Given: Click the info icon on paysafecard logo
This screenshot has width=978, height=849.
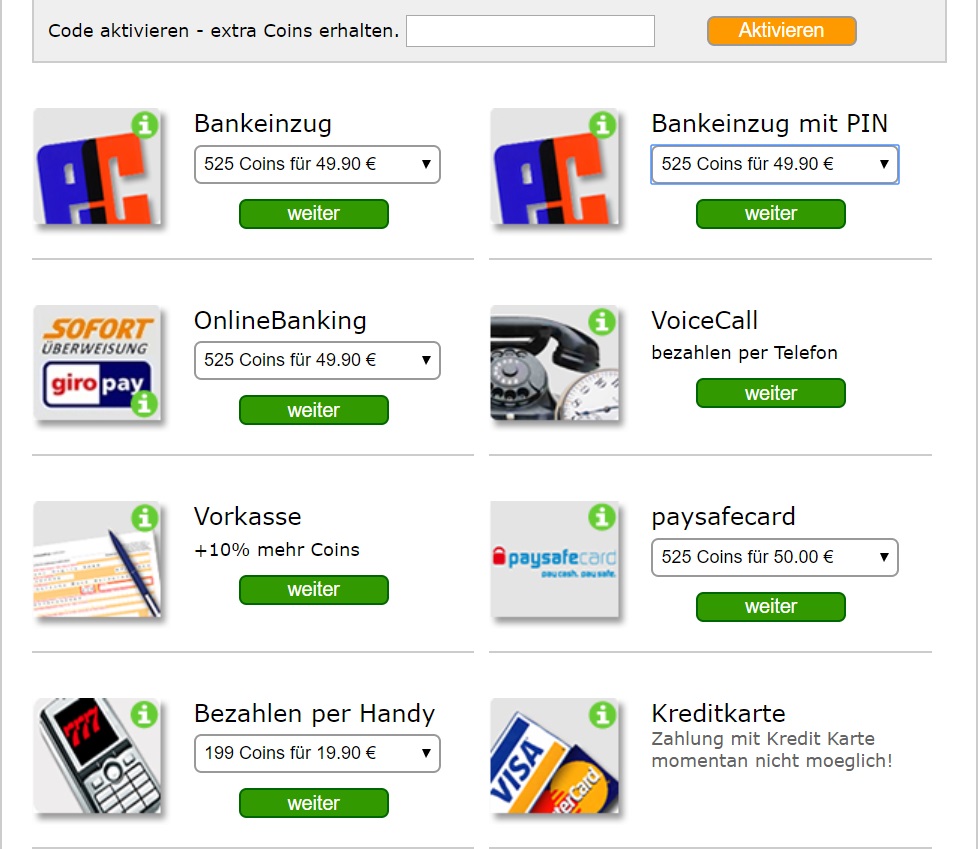Looking at the screenshot, I should click(x=602, y=517).
